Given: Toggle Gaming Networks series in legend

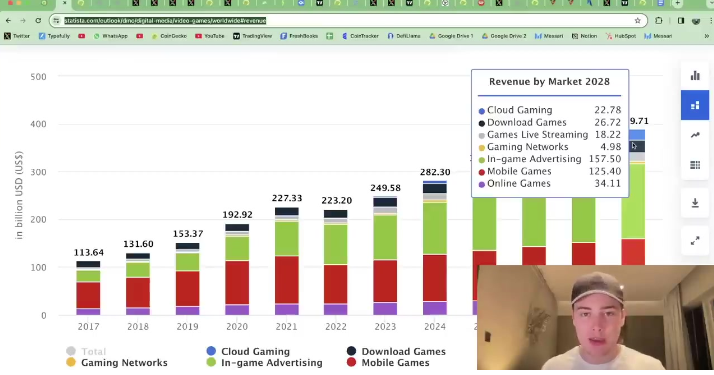Looking at the screenshot, I should click(x=117, y=363).
